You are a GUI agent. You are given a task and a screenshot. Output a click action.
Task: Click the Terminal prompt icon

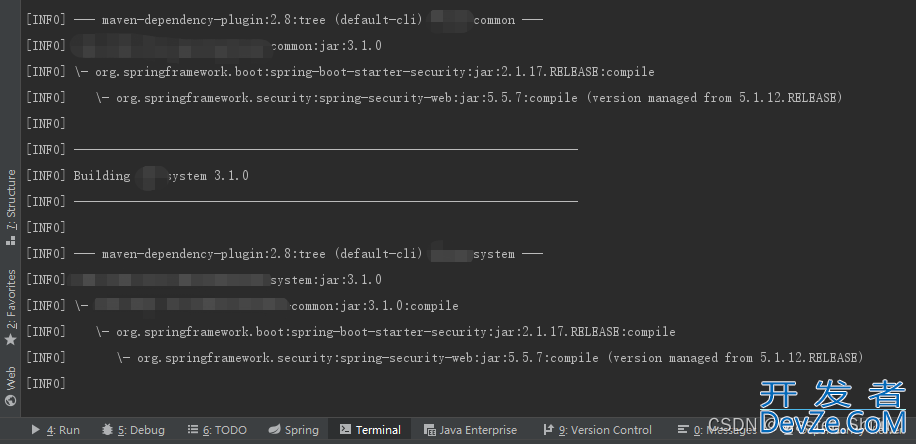point(346,430)
